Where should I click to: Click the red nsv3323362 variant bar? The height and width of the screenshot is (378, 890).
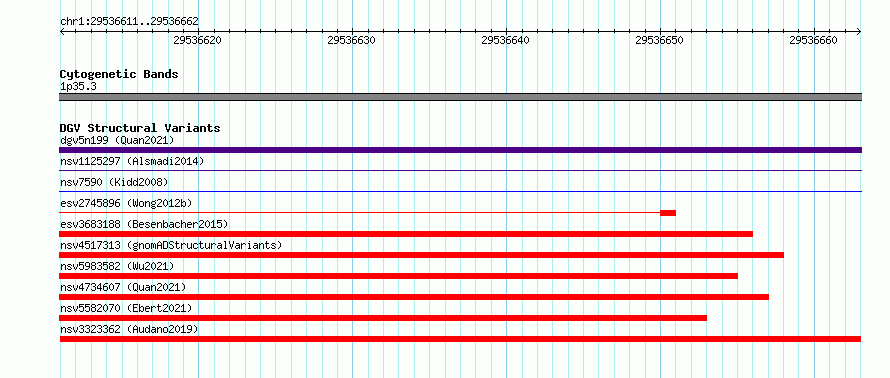tap(460, 339)
